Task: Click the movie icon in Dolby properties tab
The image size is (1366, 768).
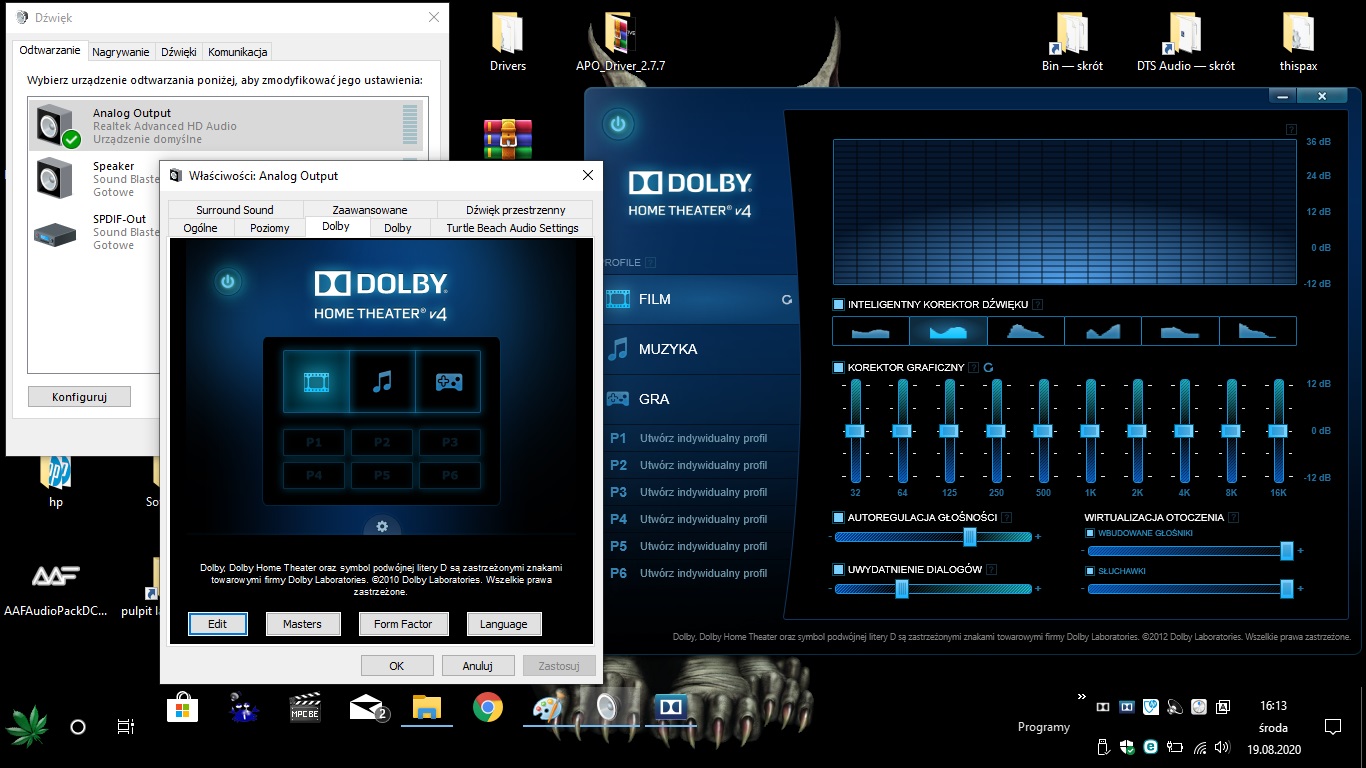Action: (x=317, y=381)
